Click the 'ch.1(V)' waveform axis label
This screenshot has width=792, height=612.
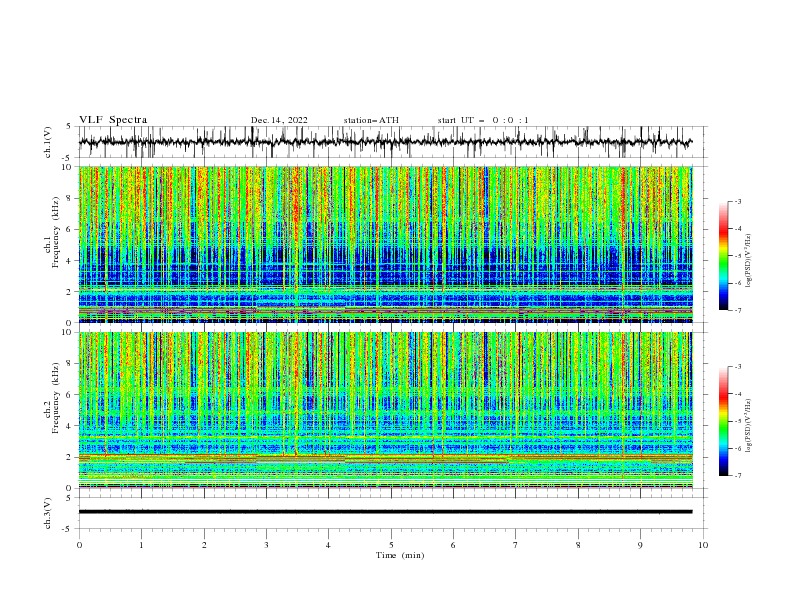(48, 142)
